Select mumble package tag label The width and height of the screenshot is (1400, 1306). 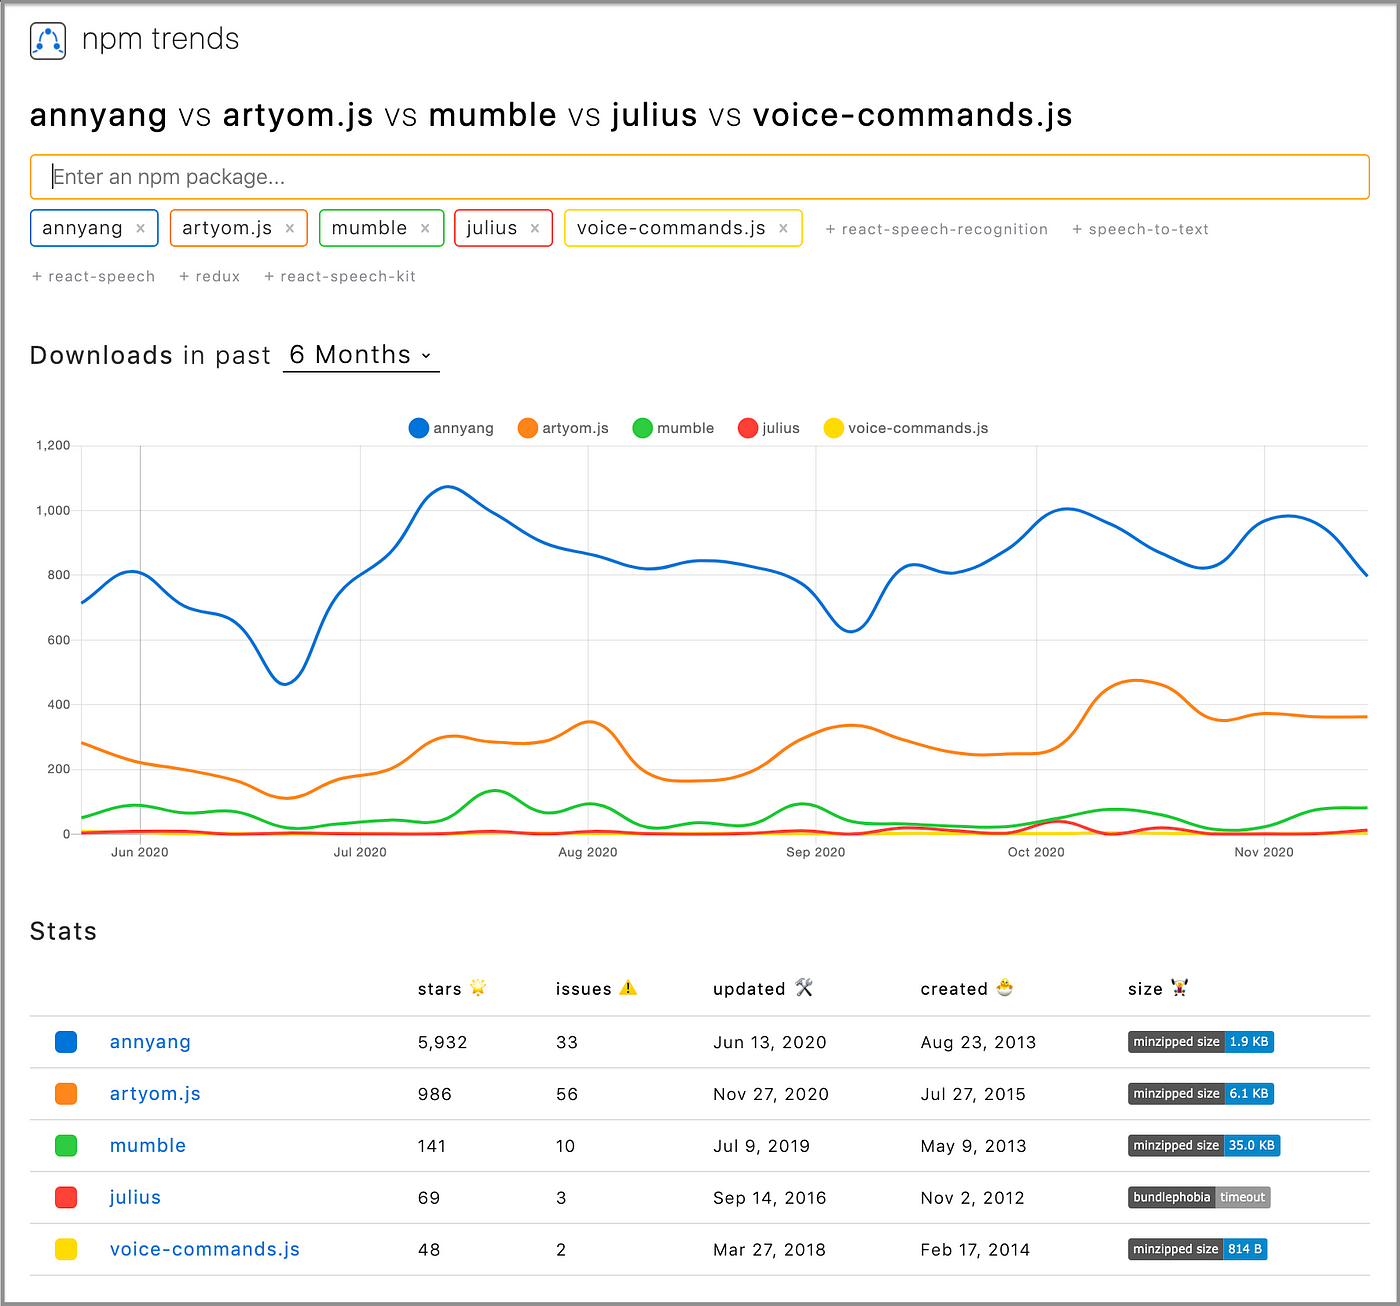tap(369, 229)
